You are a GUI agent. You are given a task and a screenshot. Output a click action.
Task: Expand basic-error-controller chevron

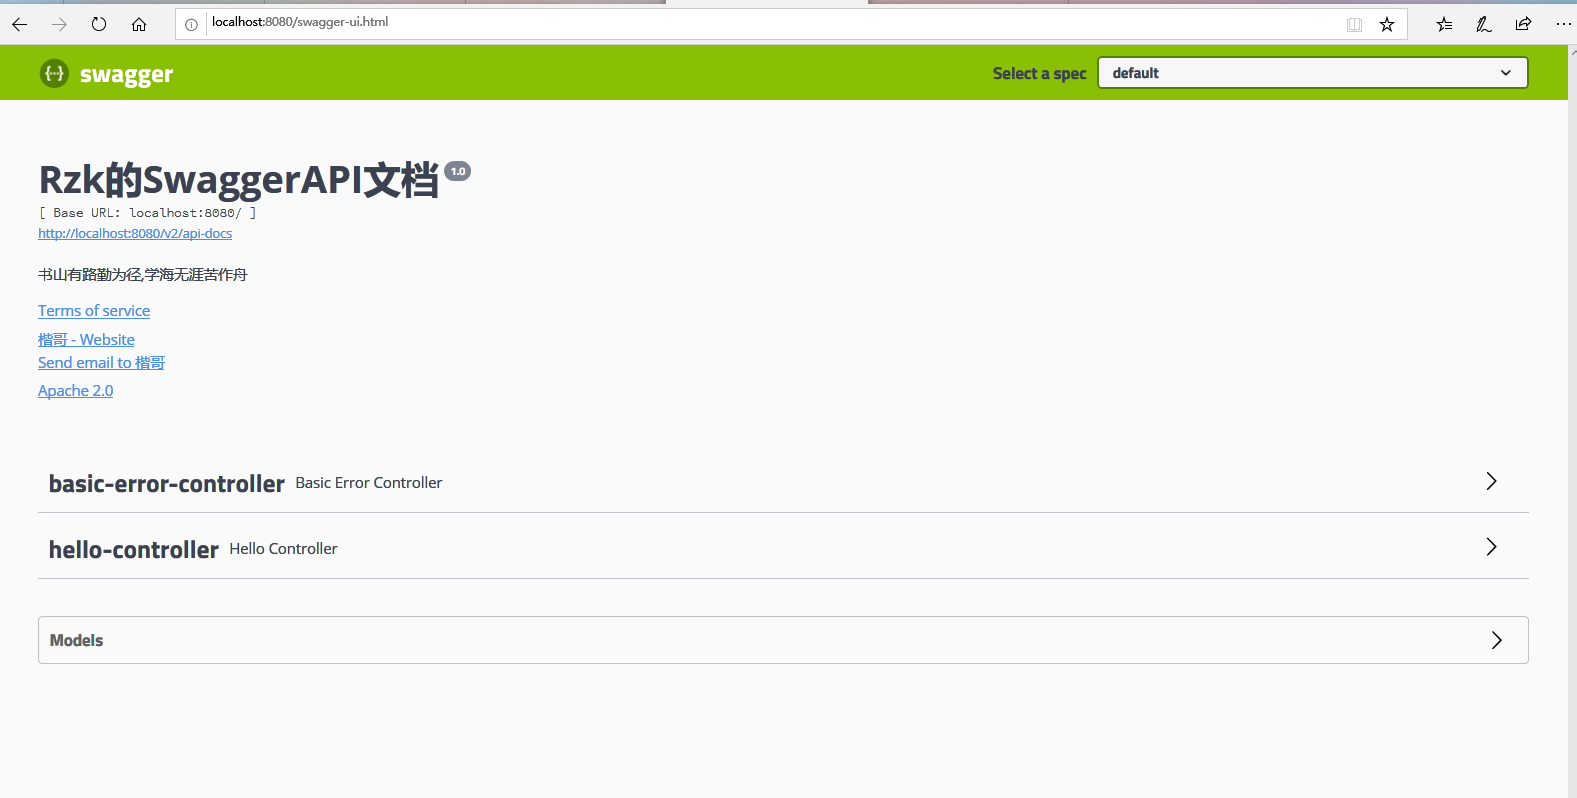pyautogui.click(x=1491, y=481)
